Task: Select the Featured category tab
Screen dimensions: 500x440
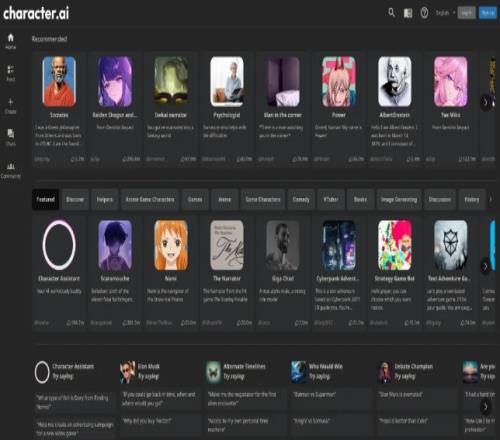Action: (x=46, y=199)
